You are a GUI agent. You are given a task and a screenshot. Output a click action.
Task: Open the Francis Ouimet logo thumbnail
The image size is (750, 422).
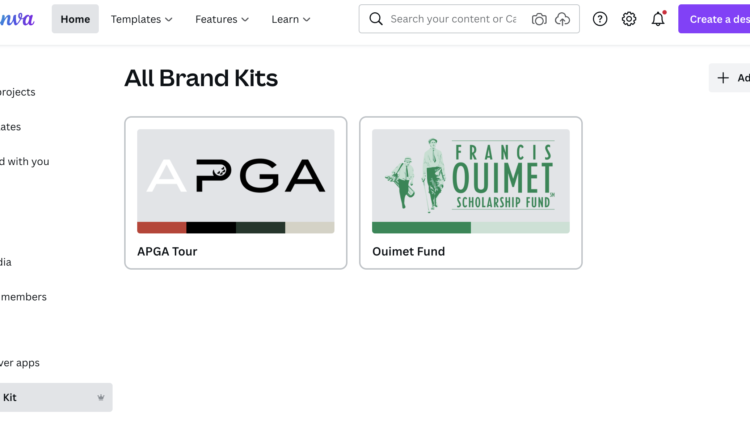(x=471, y=176)
